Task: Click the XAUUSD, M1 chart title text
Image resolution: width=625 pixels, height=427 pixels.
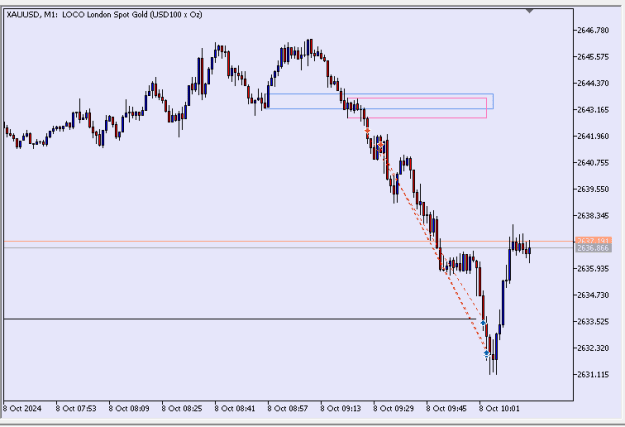Action: coord(104,15)
